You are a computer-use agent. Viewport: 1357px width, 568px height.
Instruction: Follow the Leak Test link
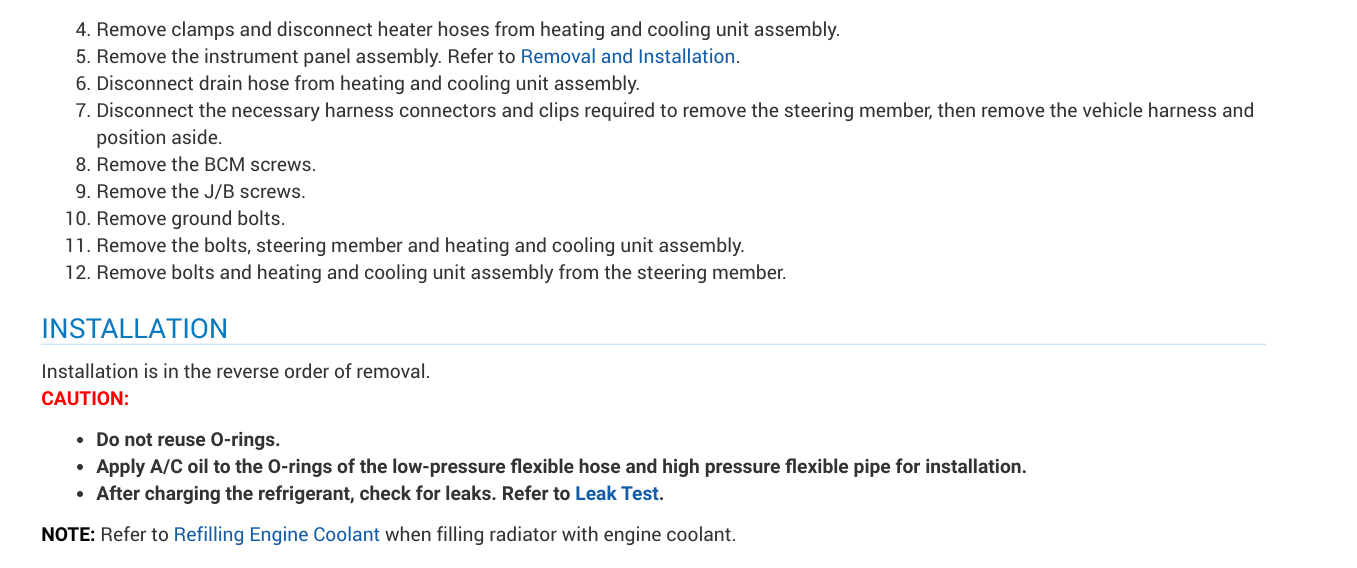[616, 494]
